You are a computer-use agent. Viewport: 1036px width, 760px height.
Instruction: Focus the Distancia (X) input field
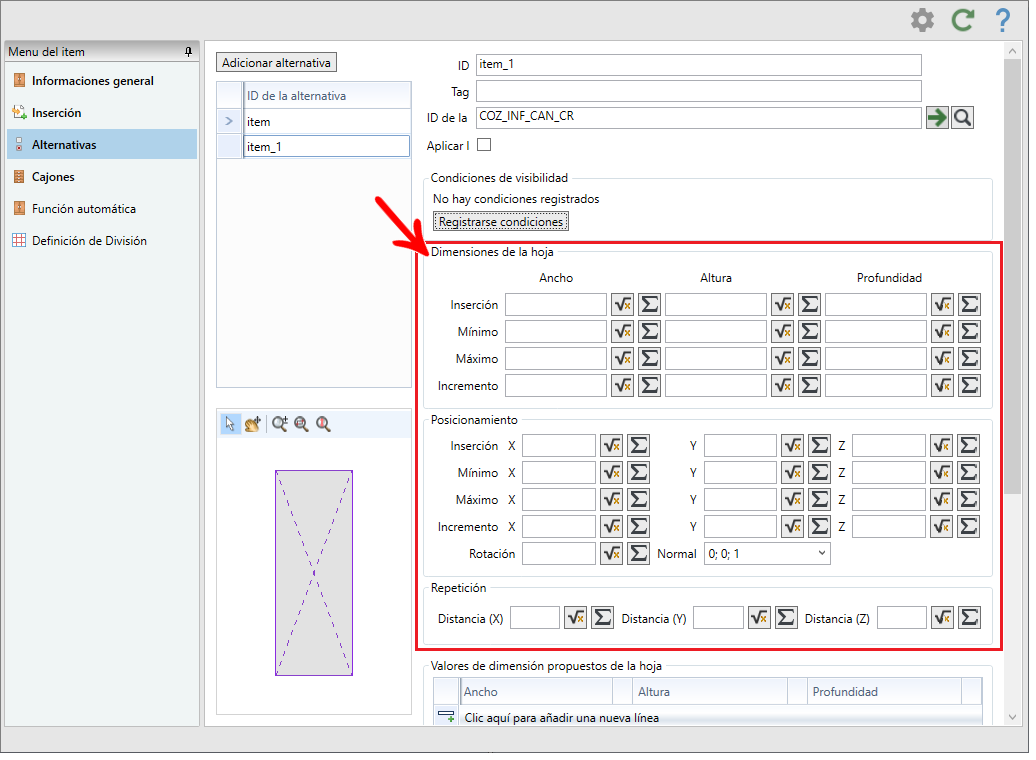[535, 618]
